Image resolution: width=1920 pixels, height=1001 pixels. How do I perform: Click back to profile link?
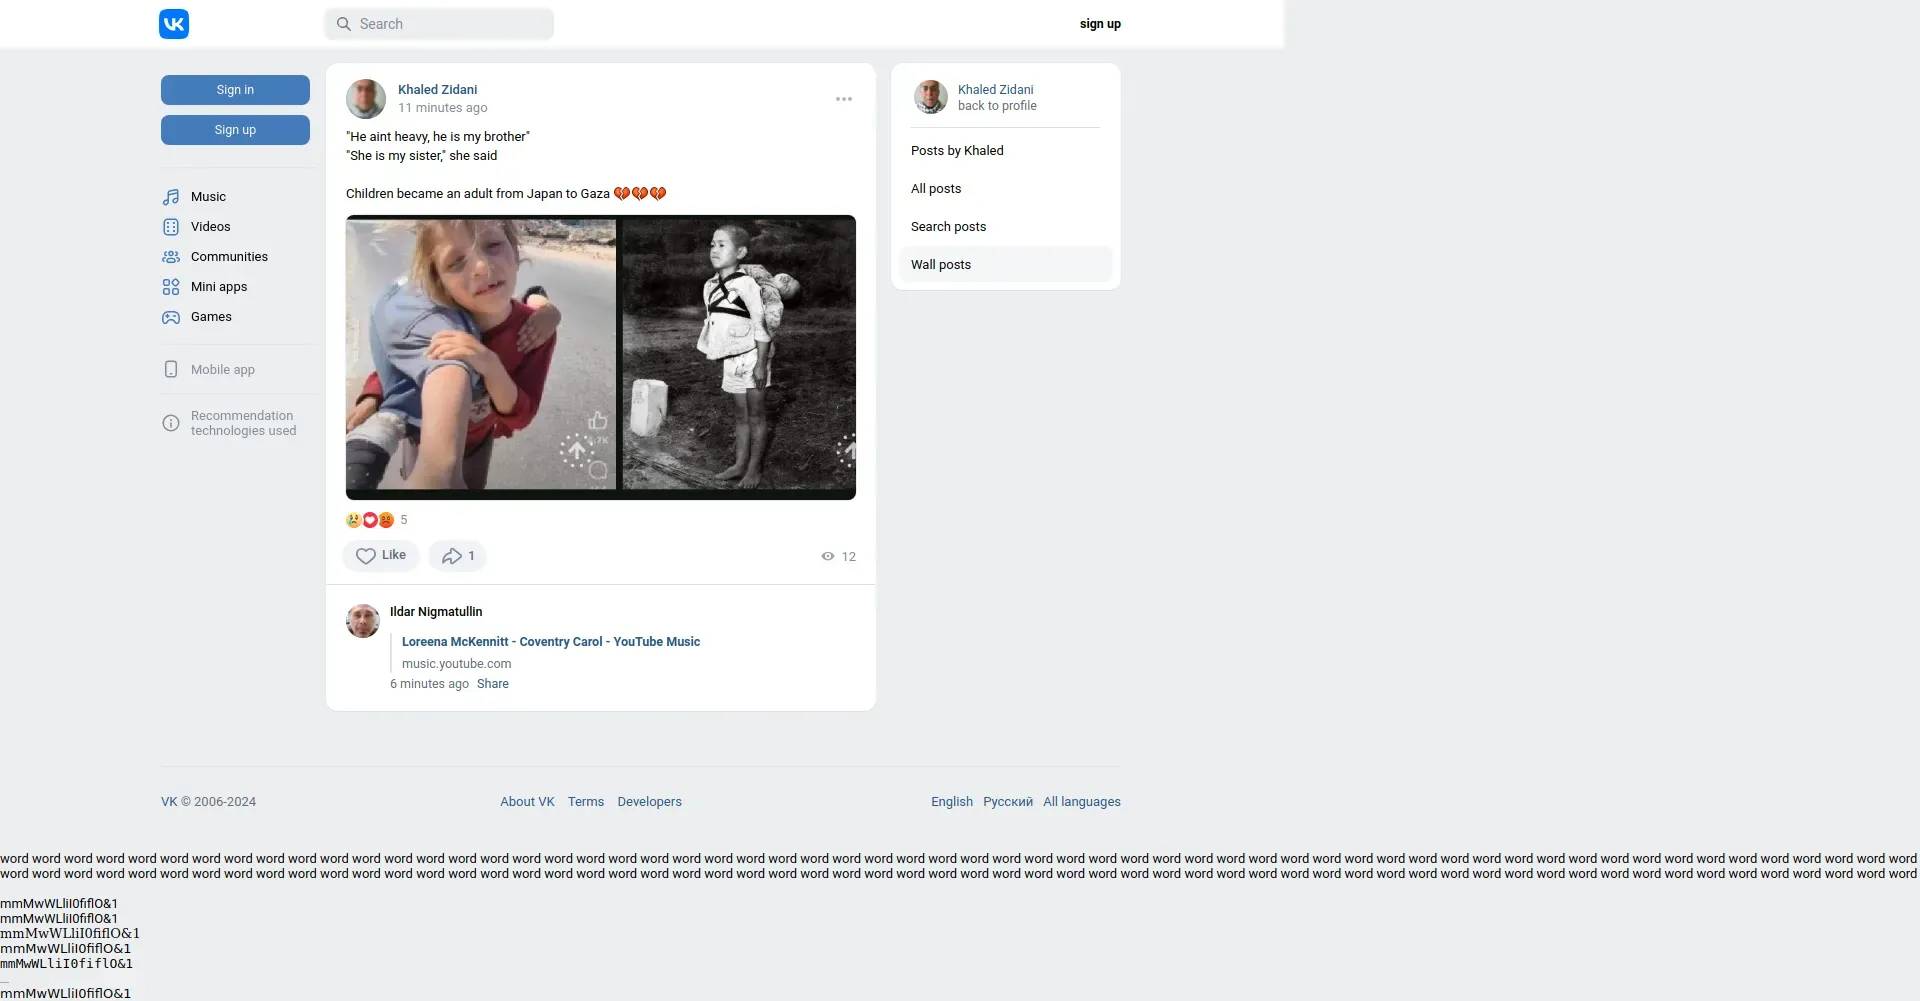click(x=997, y=106)
